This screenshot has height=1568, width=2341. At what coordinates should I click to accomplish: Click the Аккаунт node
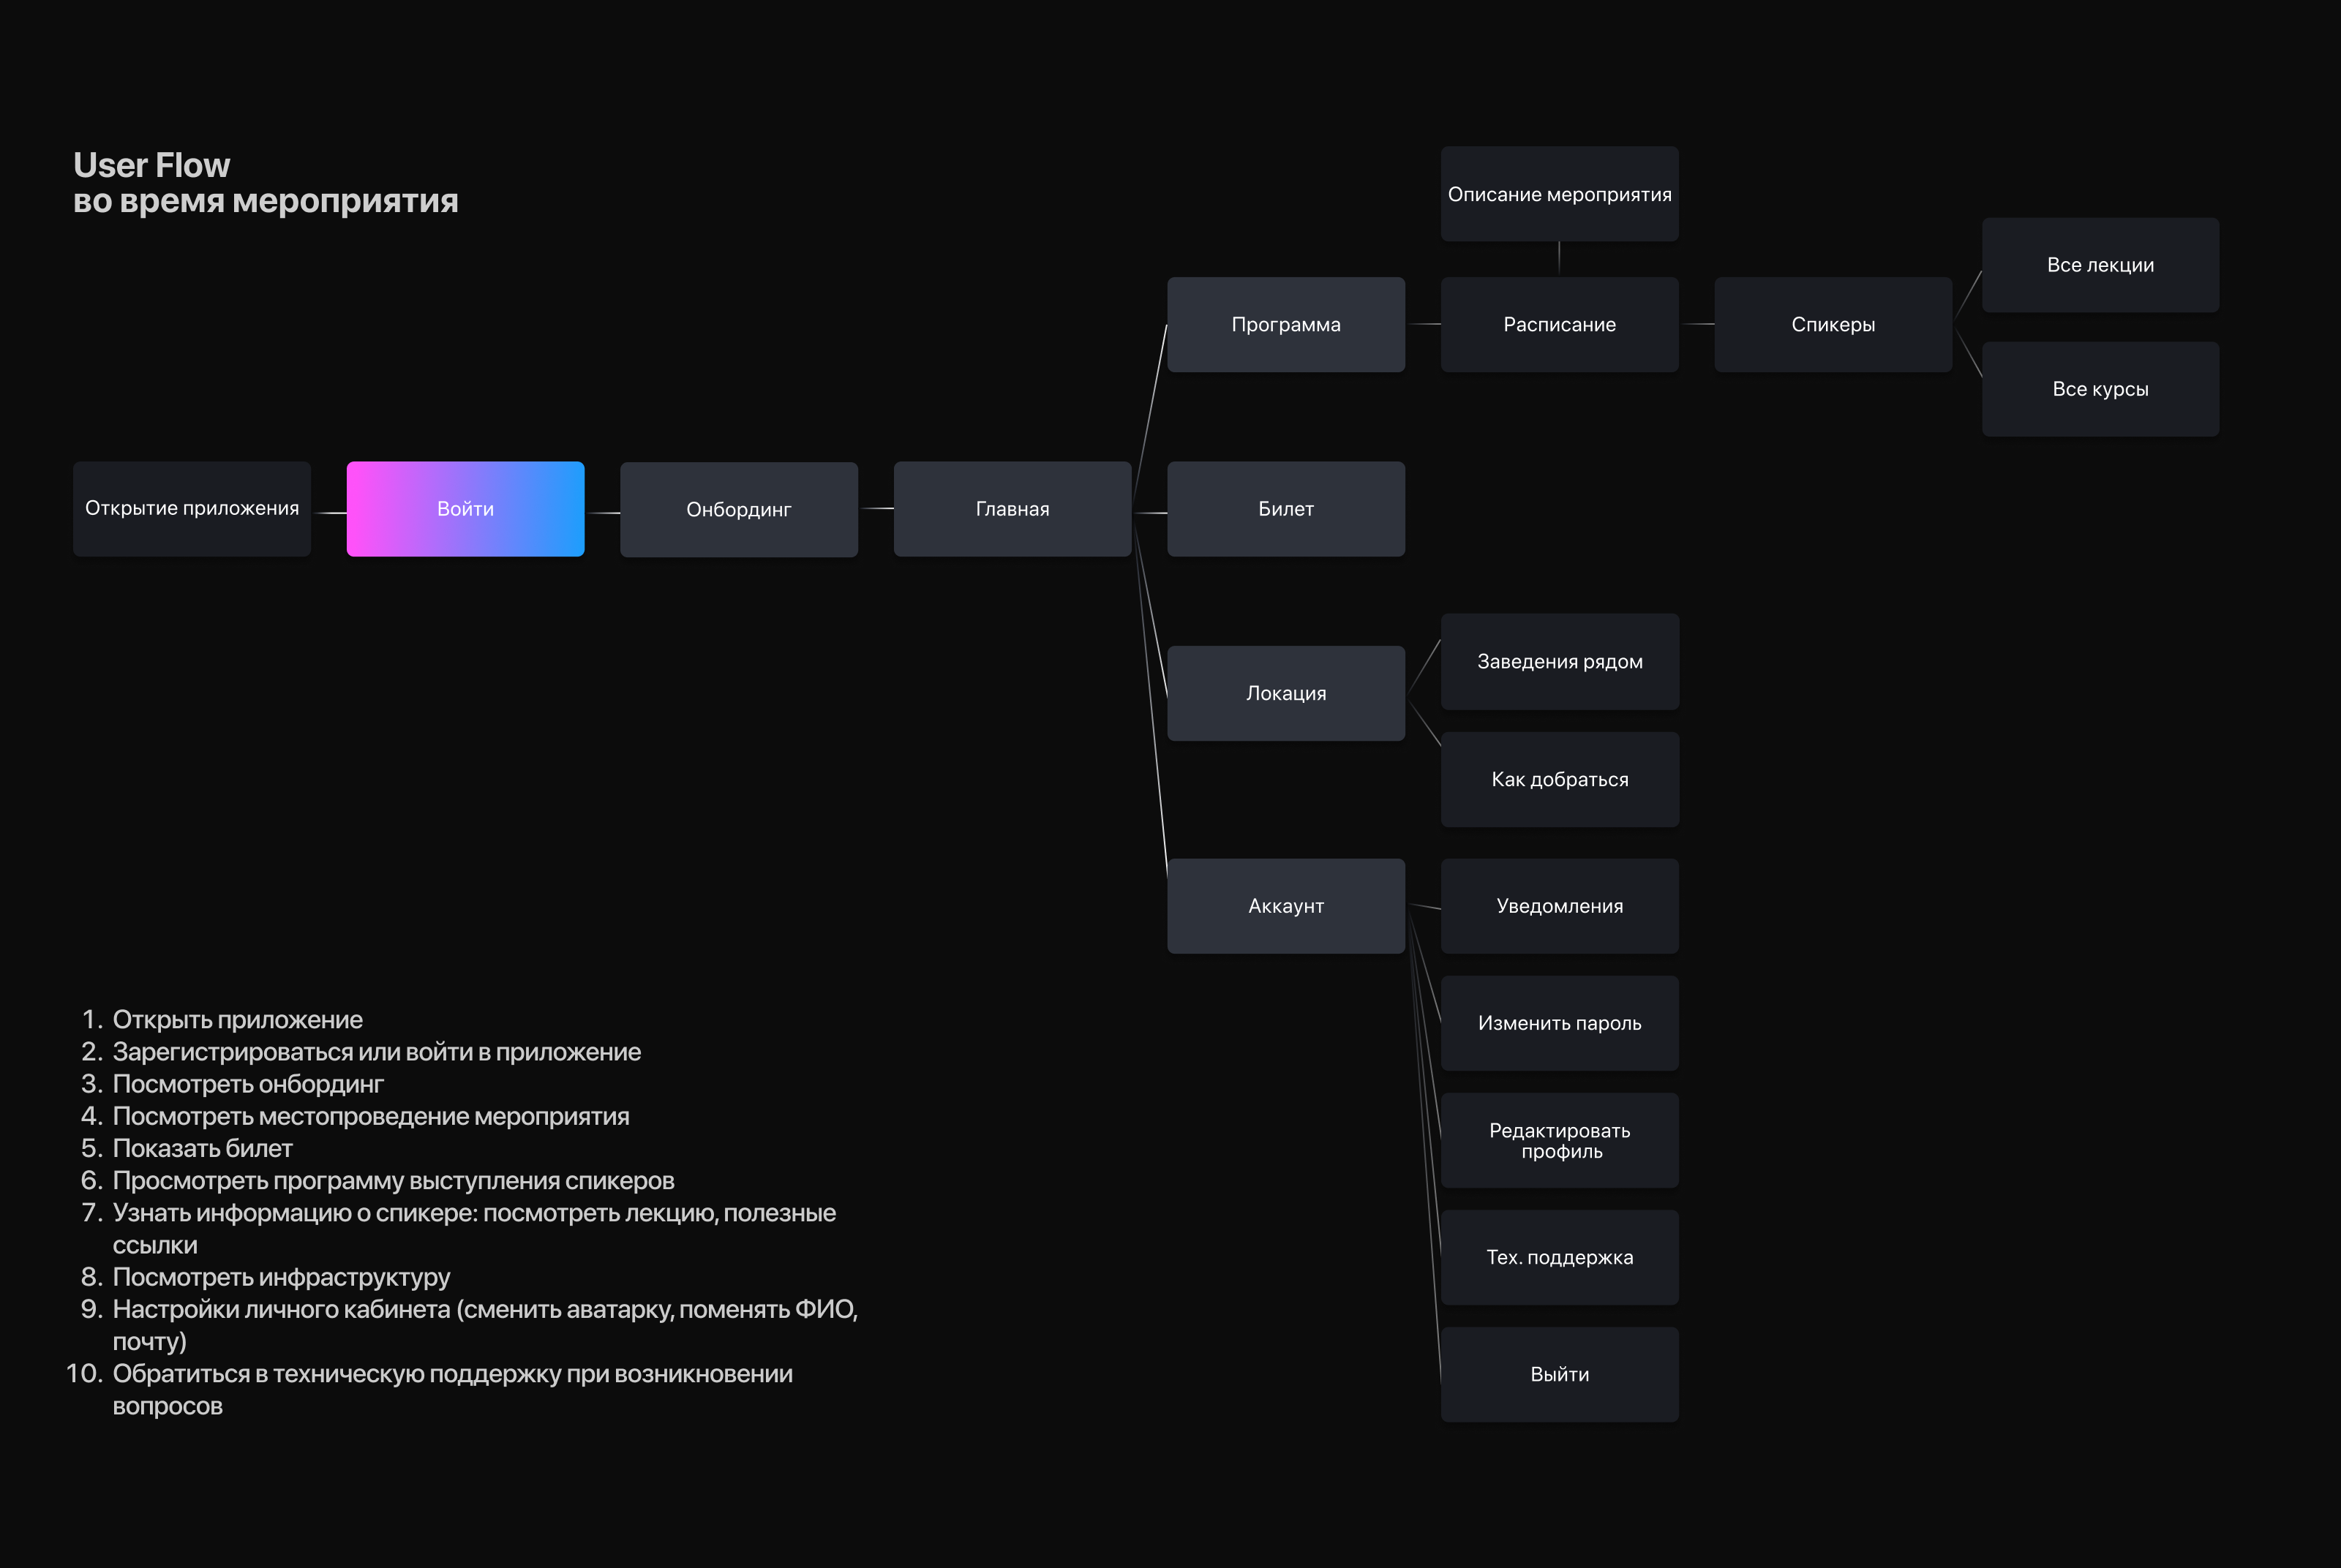(1285, 906)
